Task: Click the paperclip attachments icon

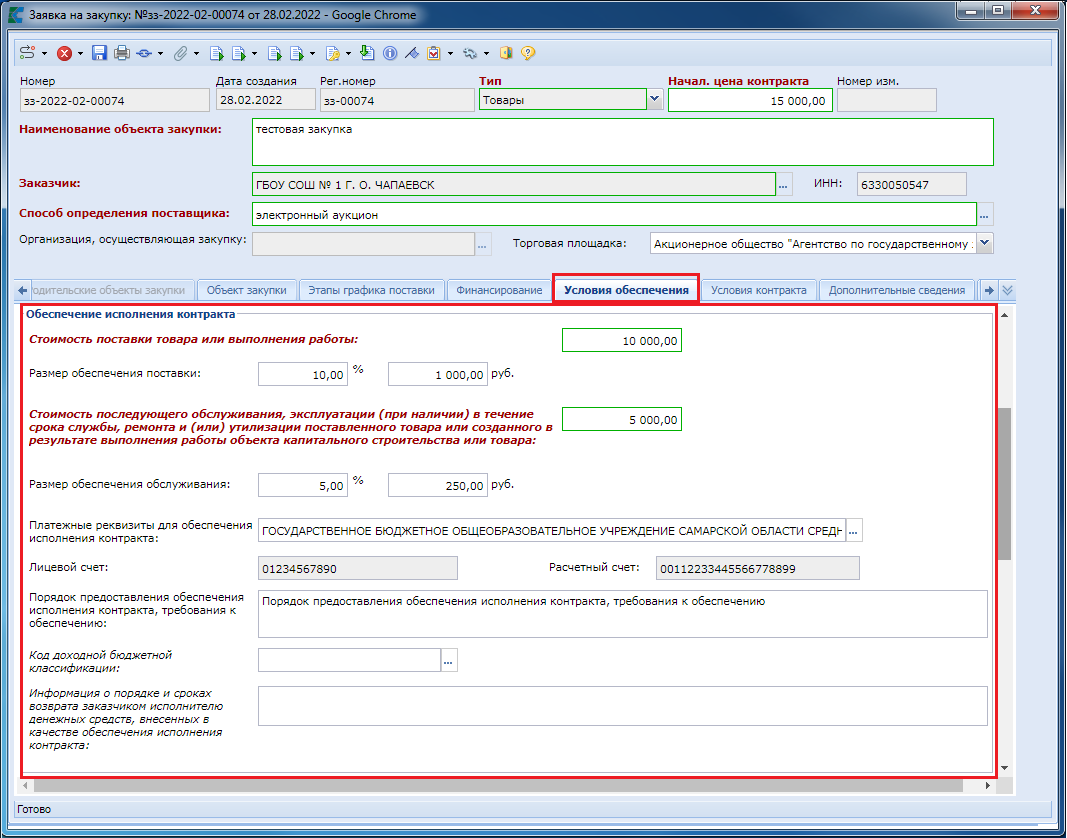Action: (x=181, y=53)
